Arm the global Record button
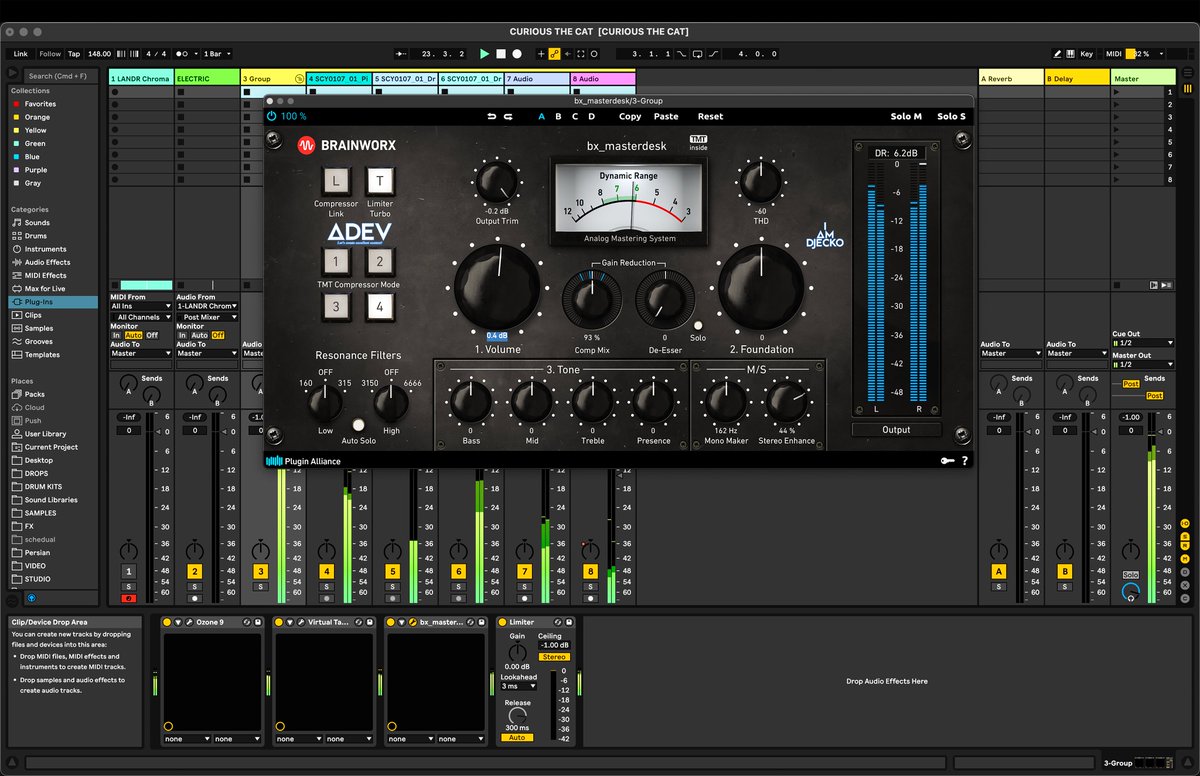1200x776 pixels. click(517, 54)
